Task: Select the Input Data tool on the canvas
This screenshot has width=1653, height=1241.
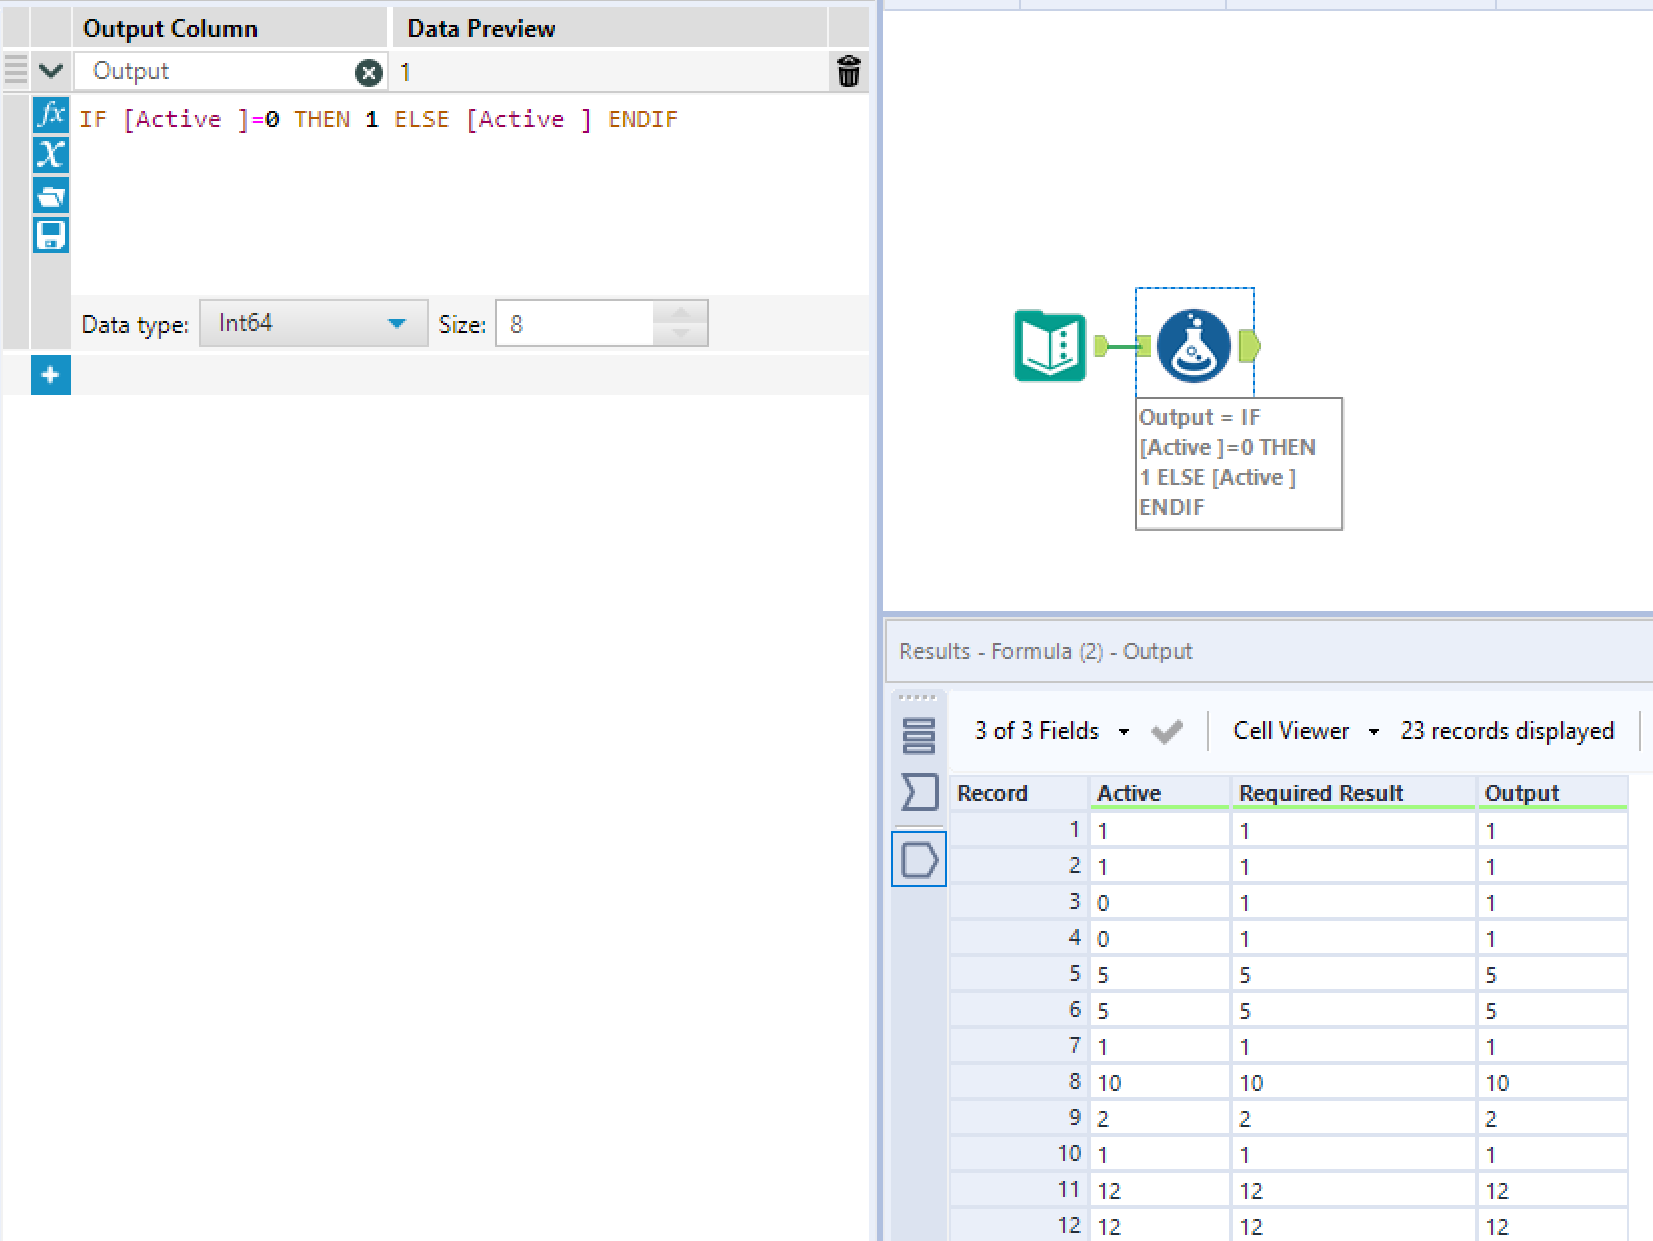Action: [1049, 346]
